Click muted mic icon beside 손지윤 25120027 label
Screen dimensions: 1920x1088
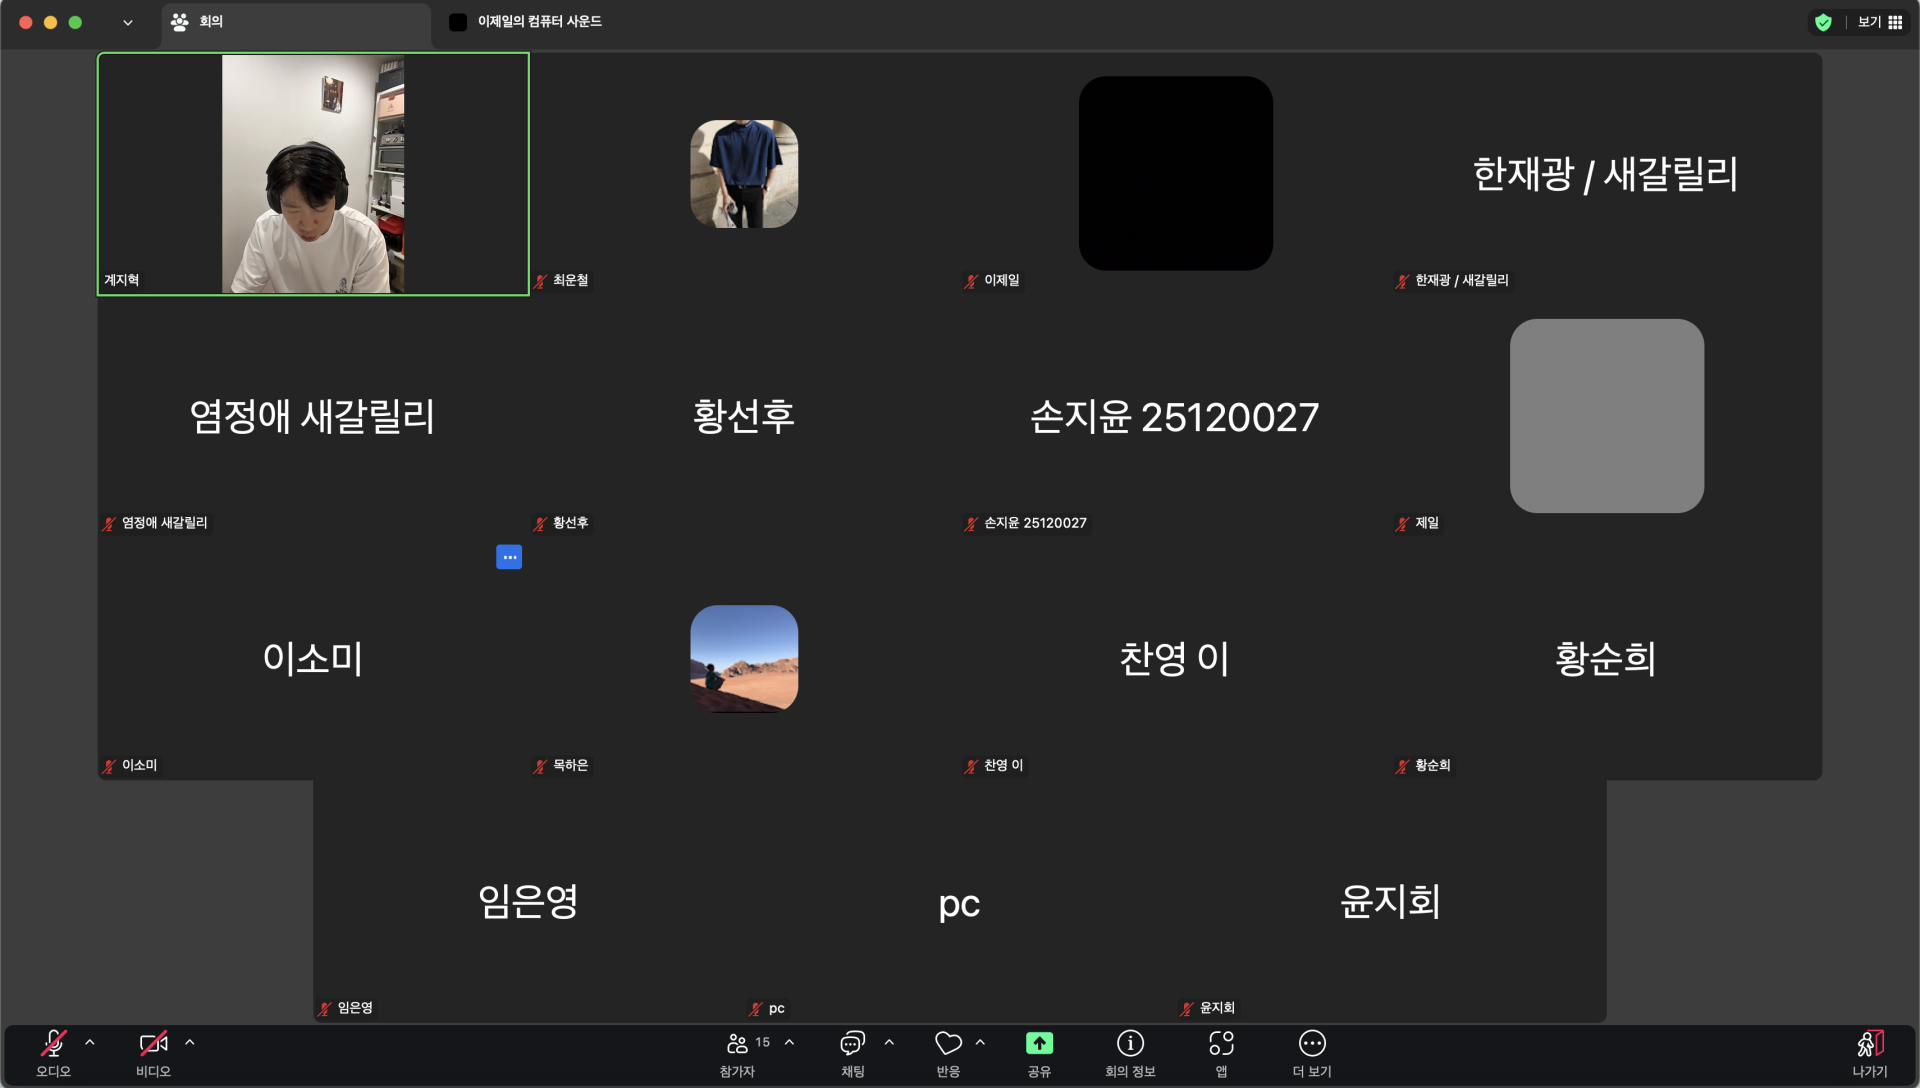coord(971,524)
